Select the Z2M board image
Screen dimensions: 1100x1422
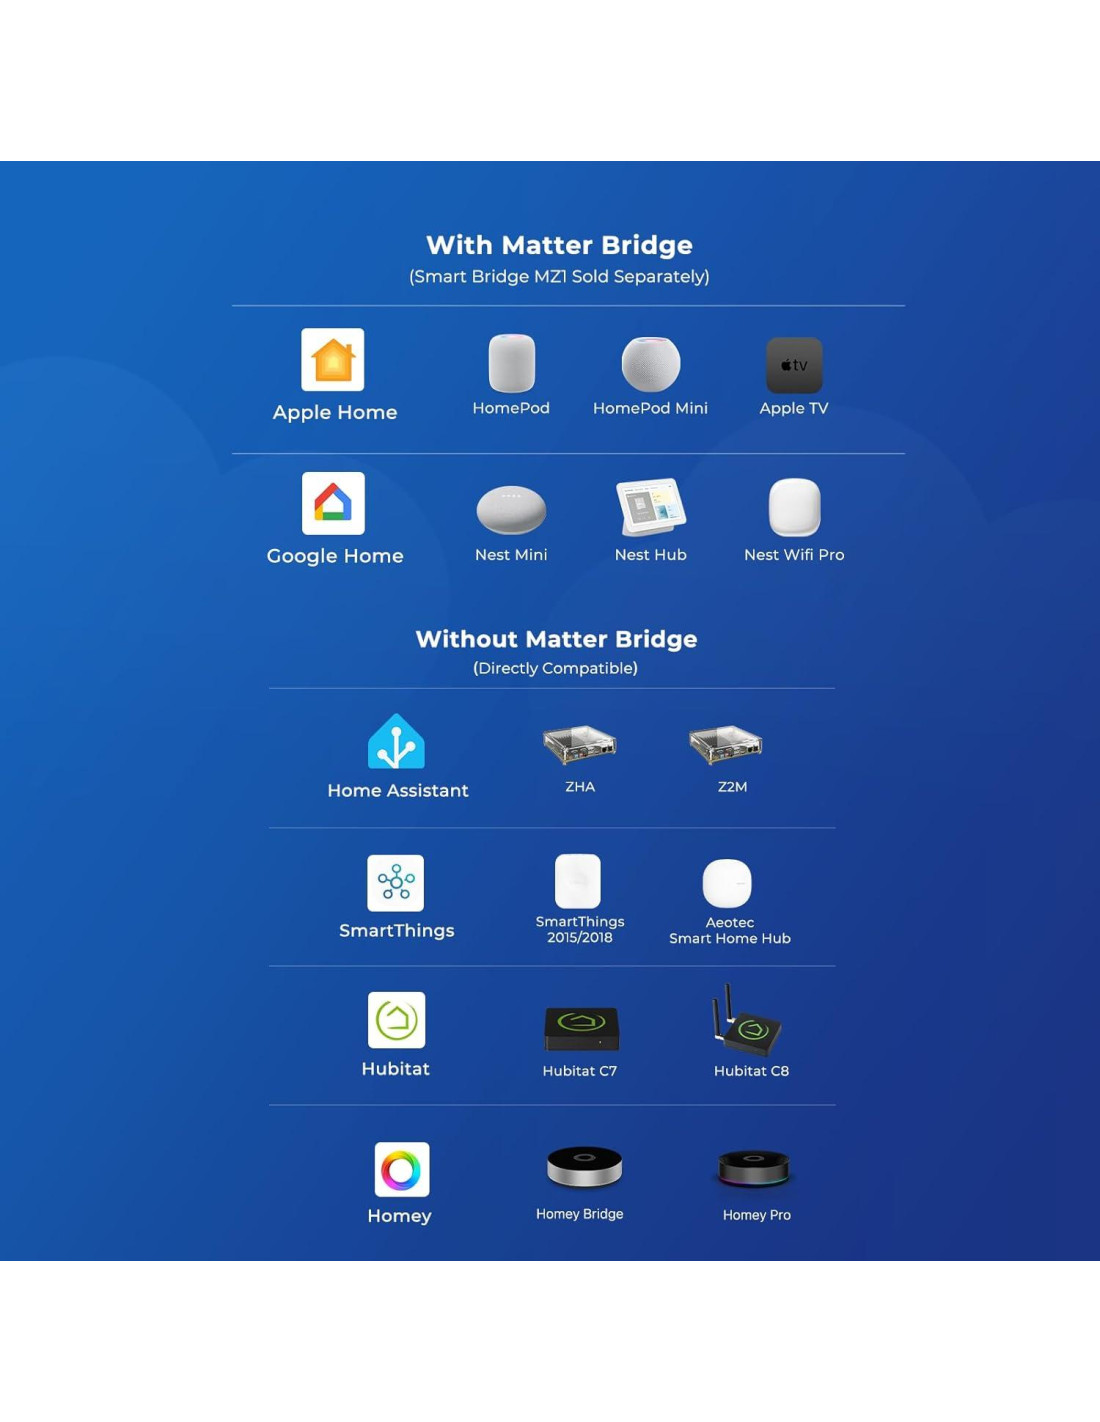[726, 745]
